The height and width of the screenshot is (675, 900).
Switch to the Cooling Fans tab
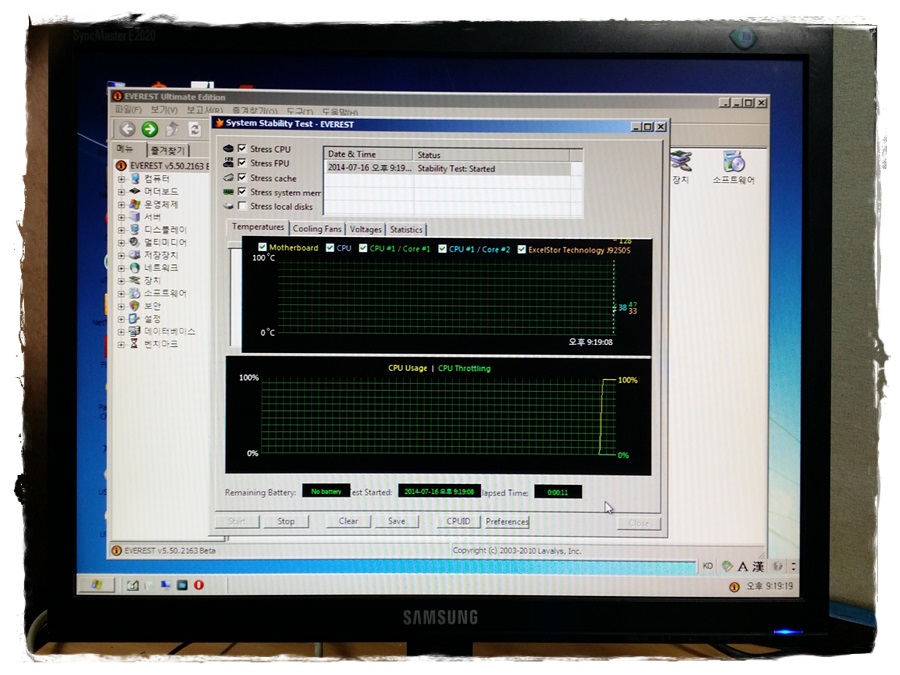pos(317,228)
